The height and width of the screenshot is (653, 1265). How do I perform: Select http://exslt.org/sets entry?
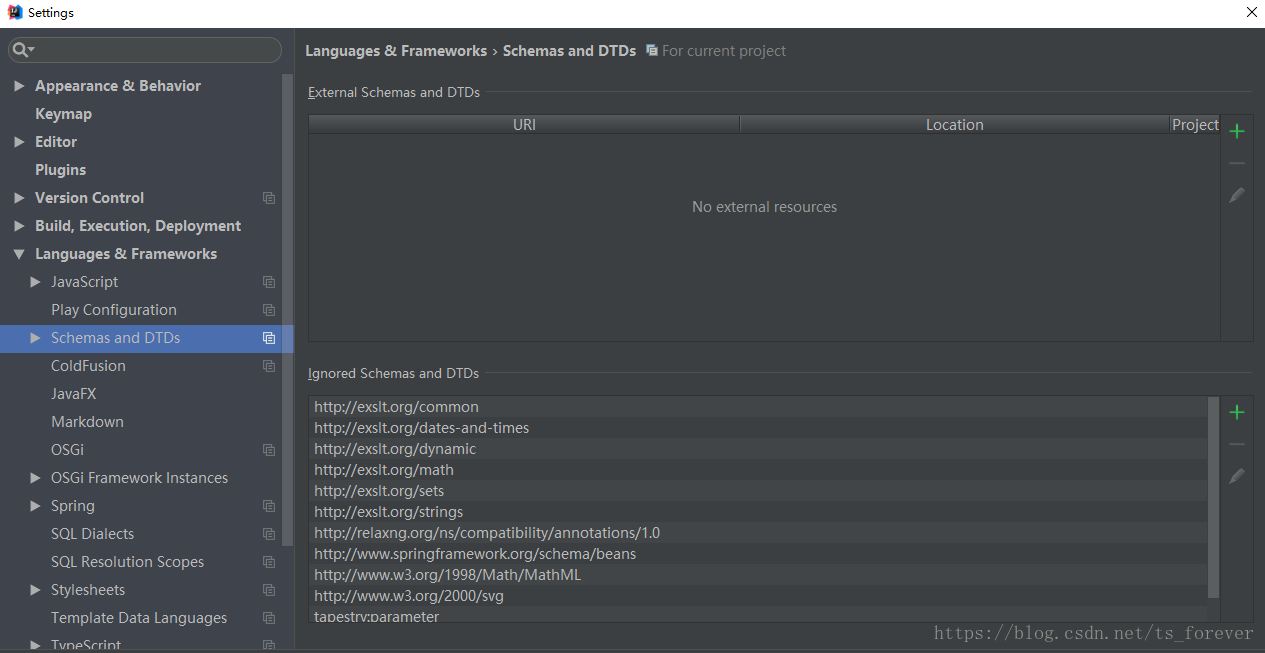(758, 491)
